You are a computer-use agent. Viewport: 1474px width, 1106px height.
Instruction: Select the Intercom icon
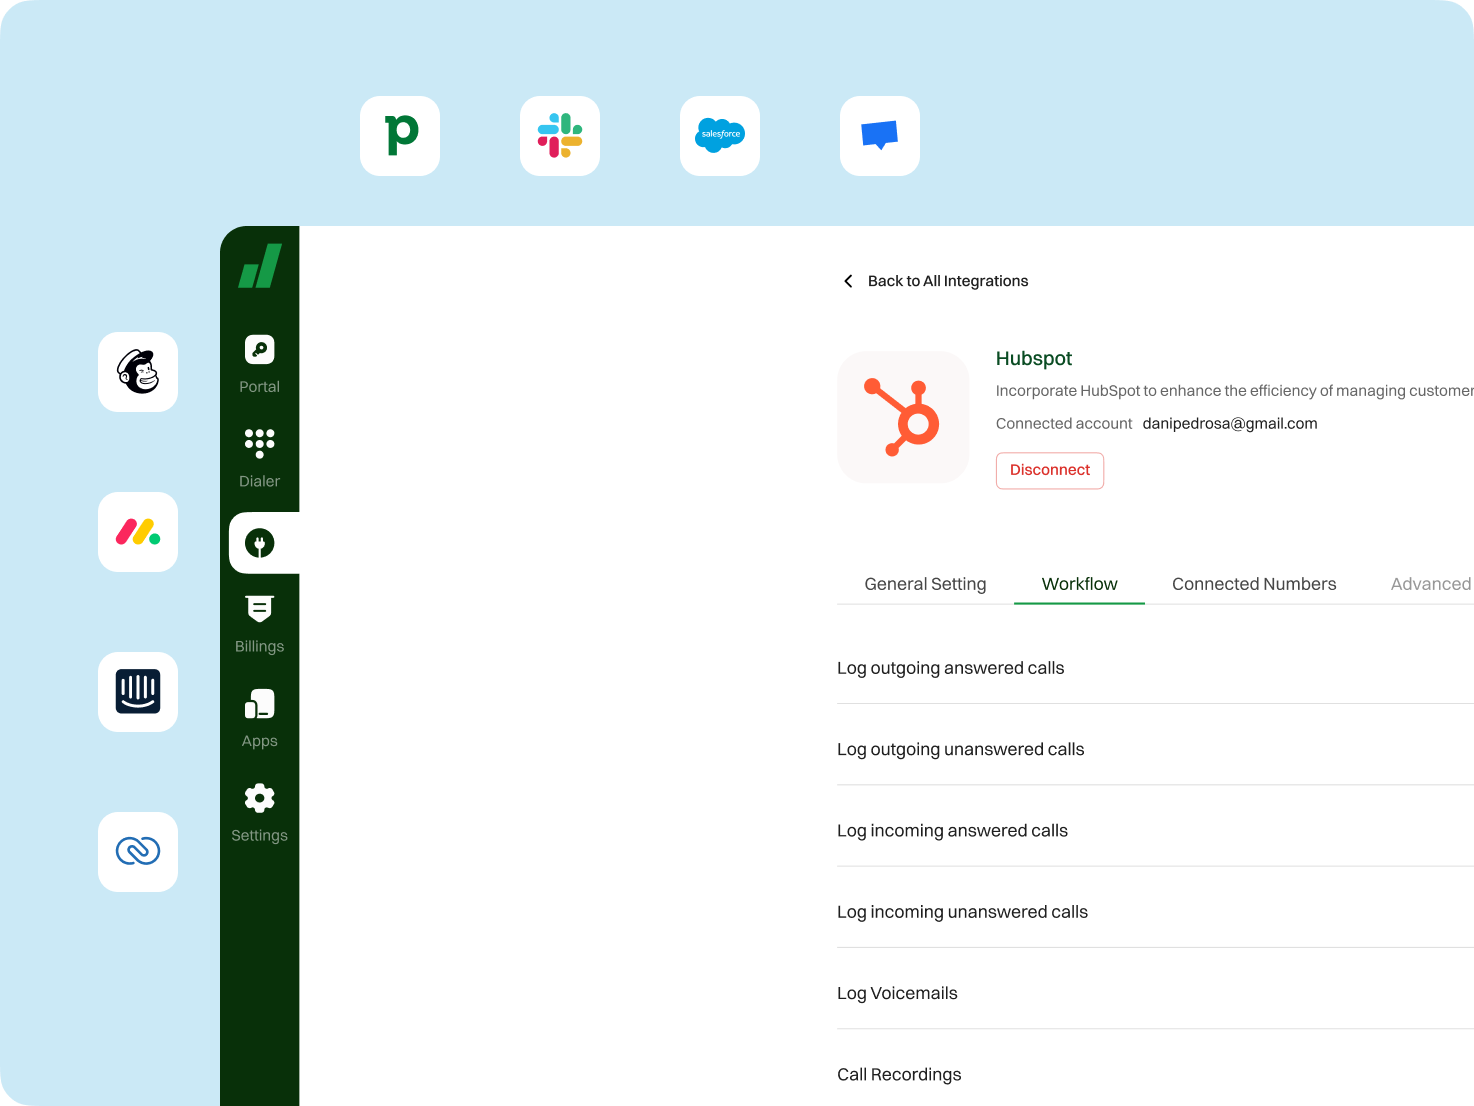tap(137, 691)
